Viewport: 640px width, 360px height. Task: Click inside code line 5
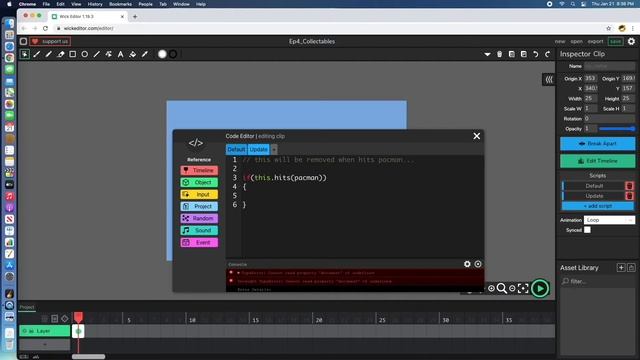tap(362, 196)
